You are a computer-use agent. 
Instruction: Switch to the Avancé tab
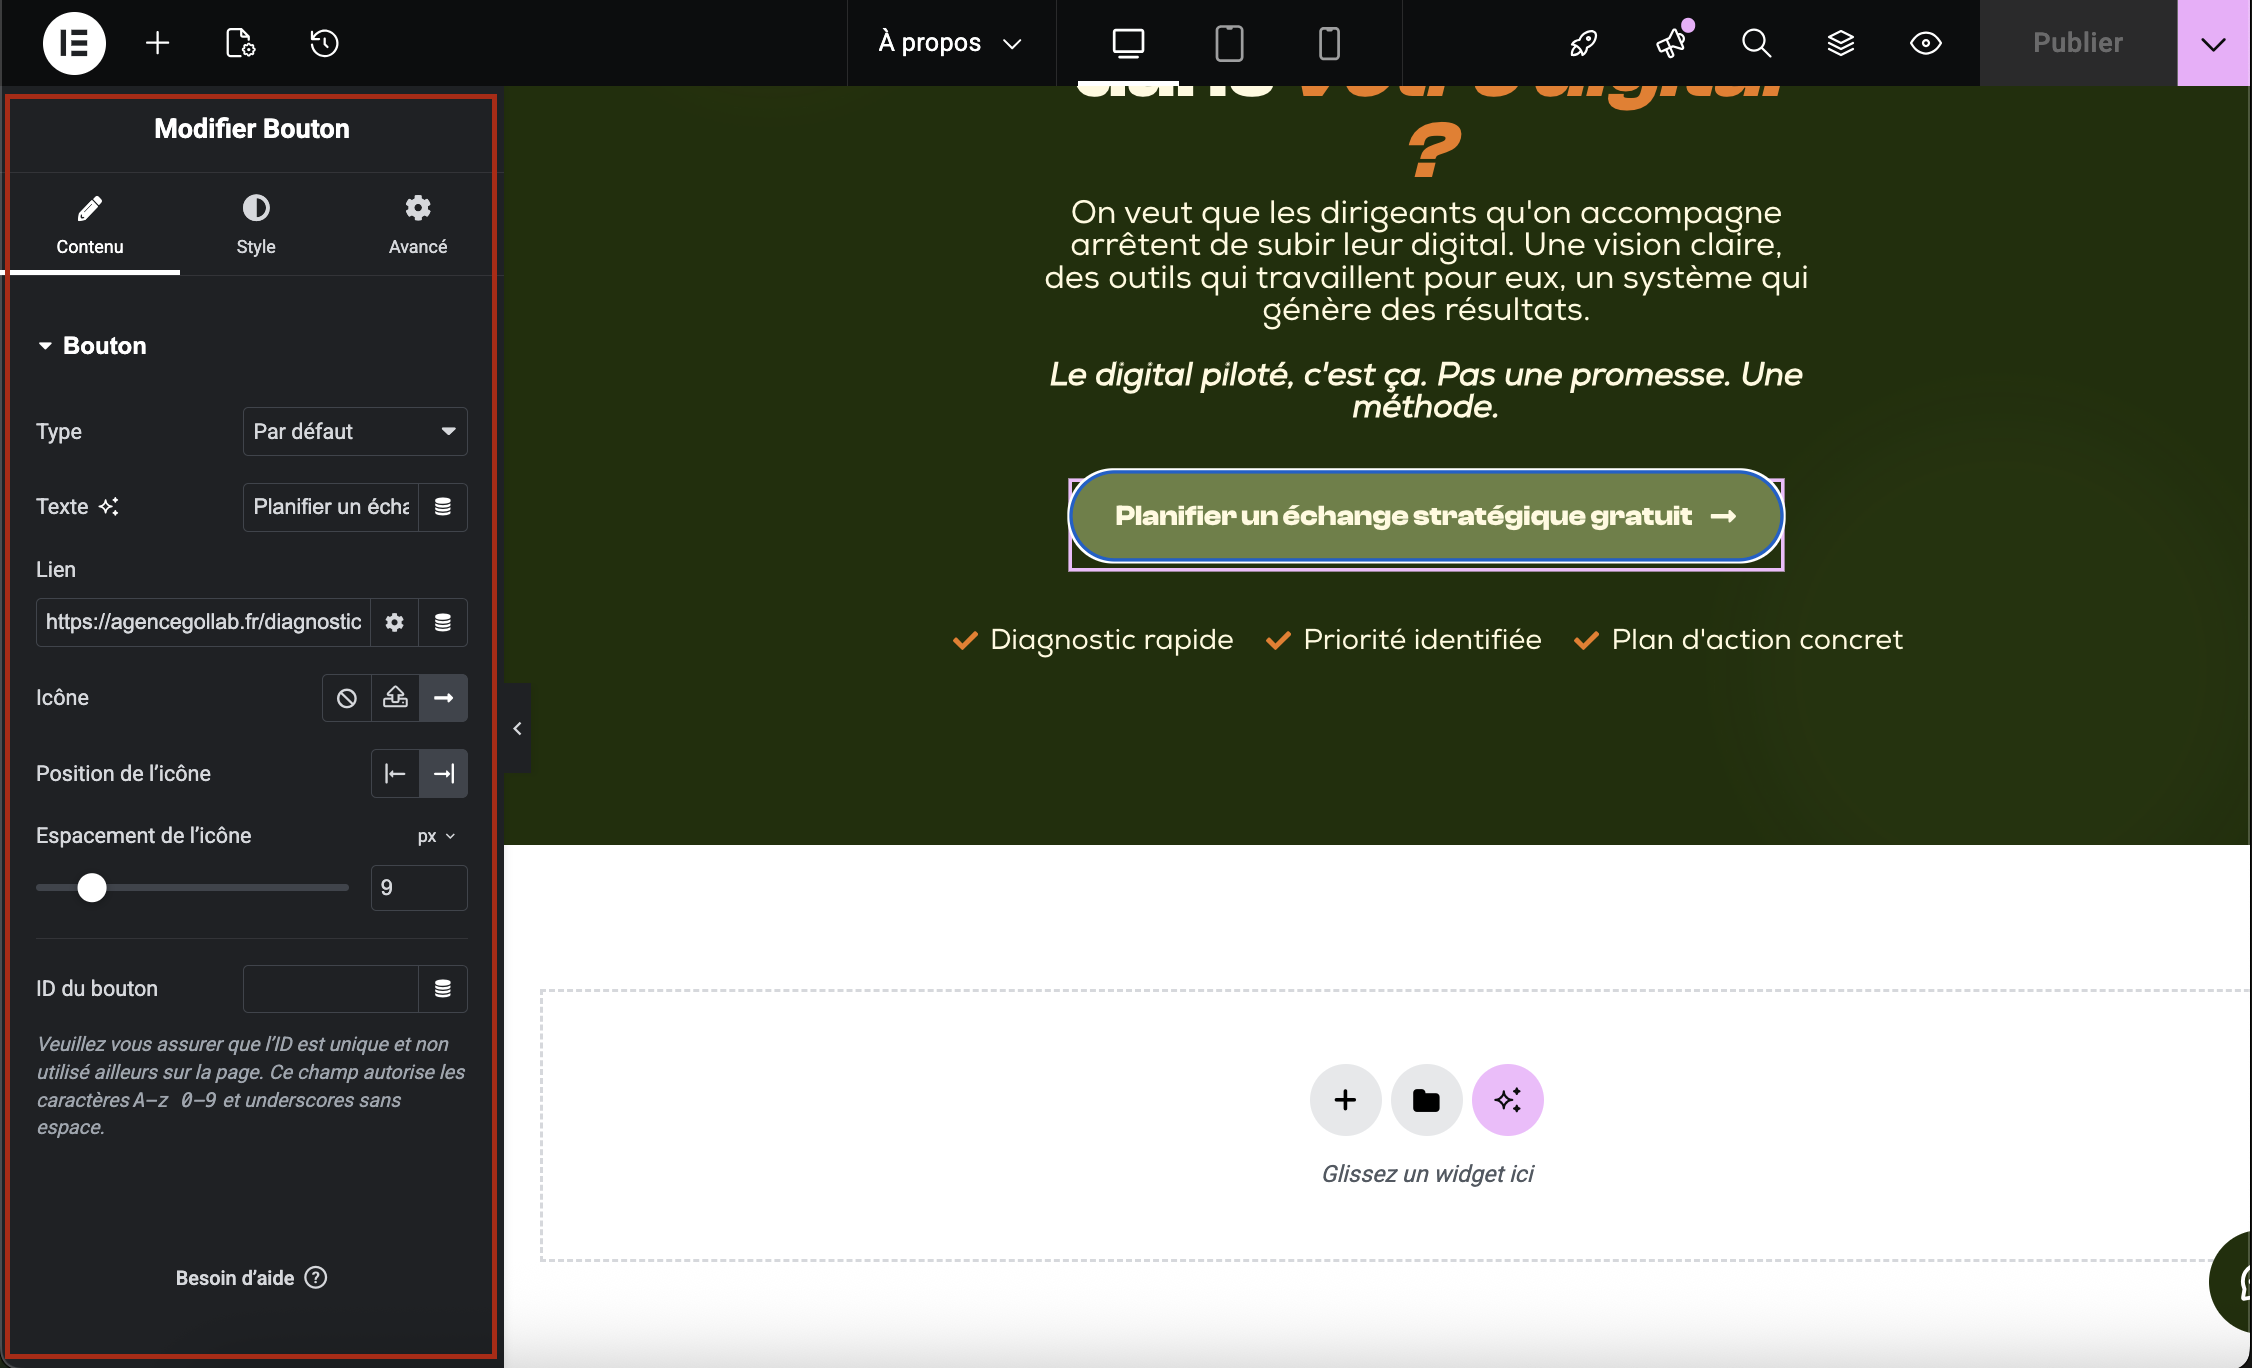point(418,225)
